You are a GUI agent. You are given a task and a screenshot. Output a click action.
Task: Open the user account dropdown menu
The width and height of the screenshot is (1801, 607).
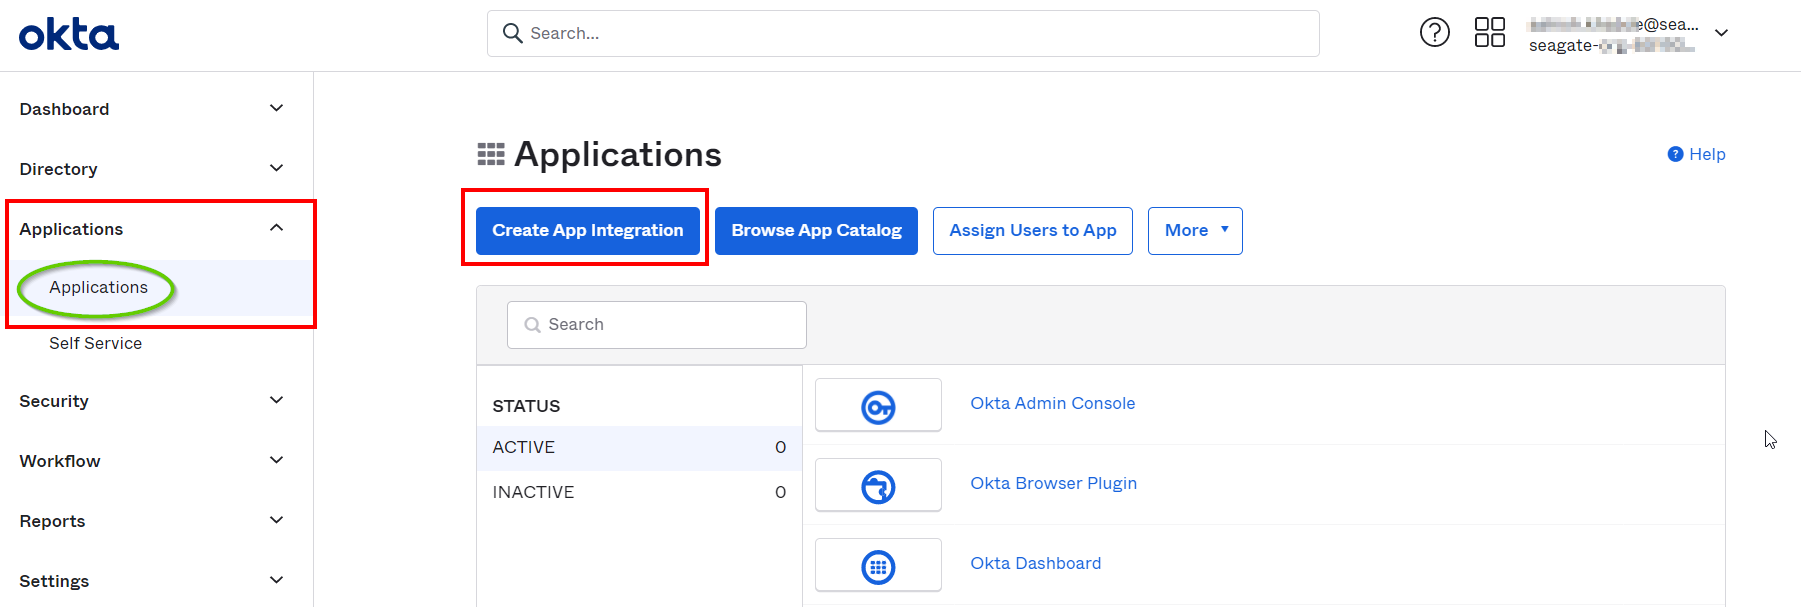(1721, 33)
